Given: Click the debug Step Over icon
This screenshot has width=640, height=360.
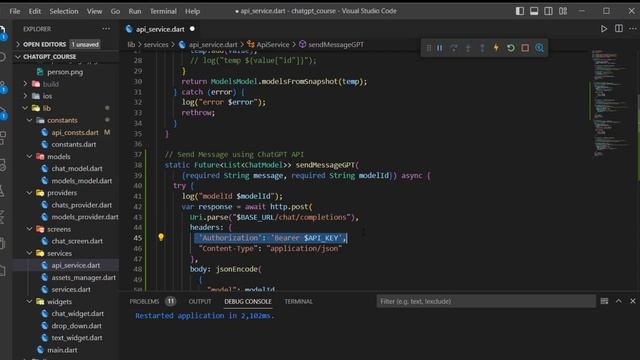Looking at the screenshot, I should (x=454, y=48).
